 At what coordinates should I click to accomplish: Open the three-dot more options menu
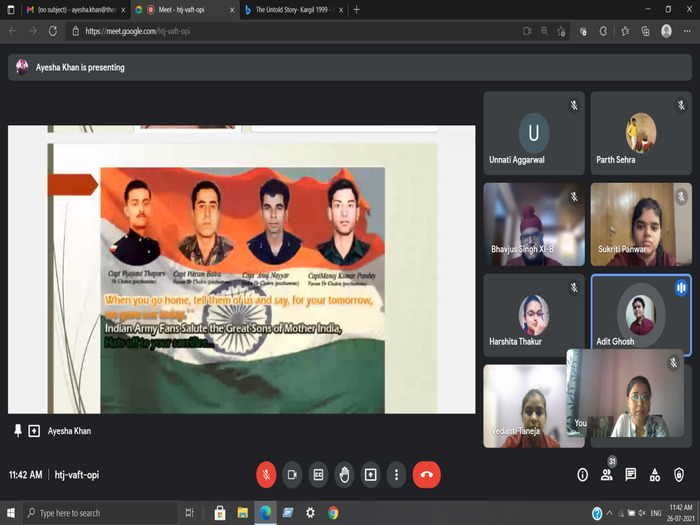pyautogui.click(x=396, y=475)
